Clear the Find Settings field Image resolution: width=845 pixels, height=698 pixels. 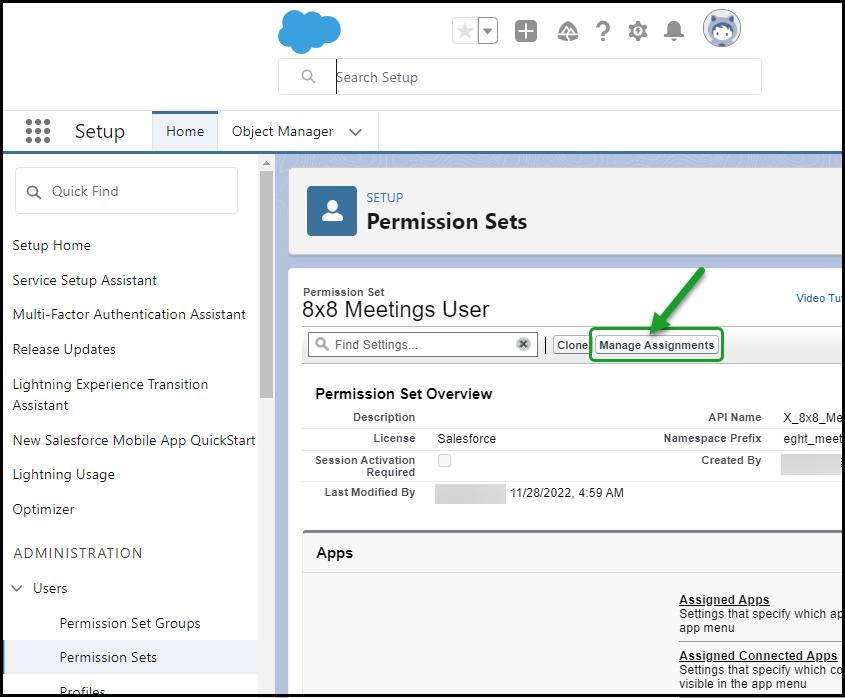point(523,344)
